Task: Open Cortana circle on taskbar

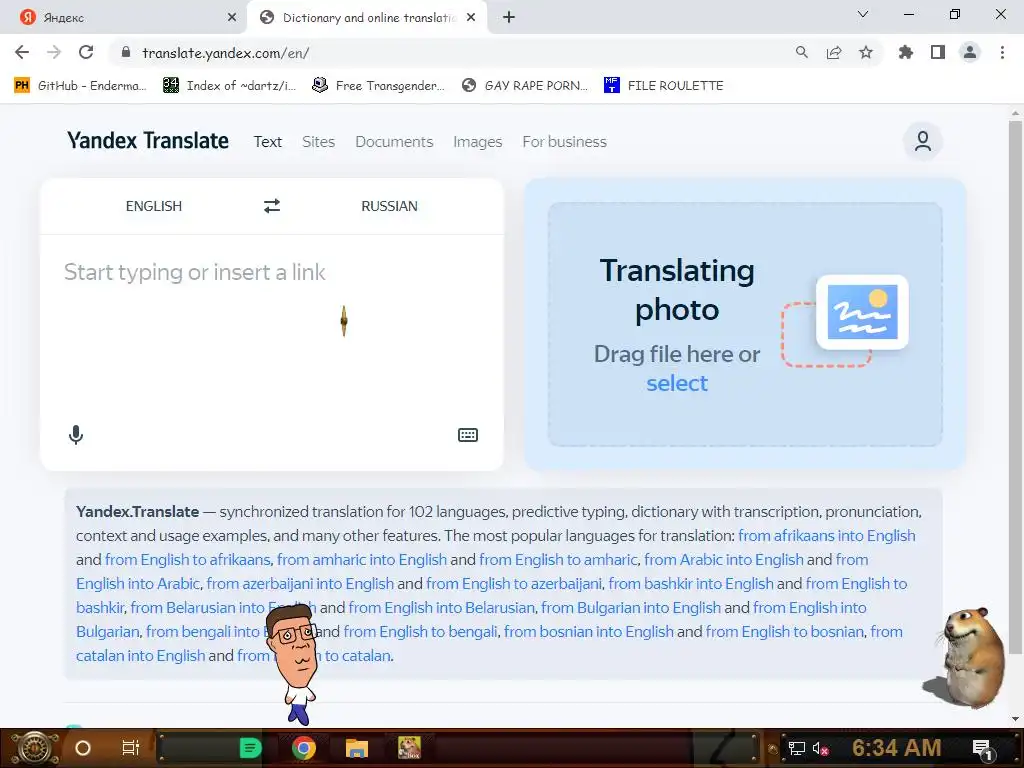Action: (x=83, y=748)
